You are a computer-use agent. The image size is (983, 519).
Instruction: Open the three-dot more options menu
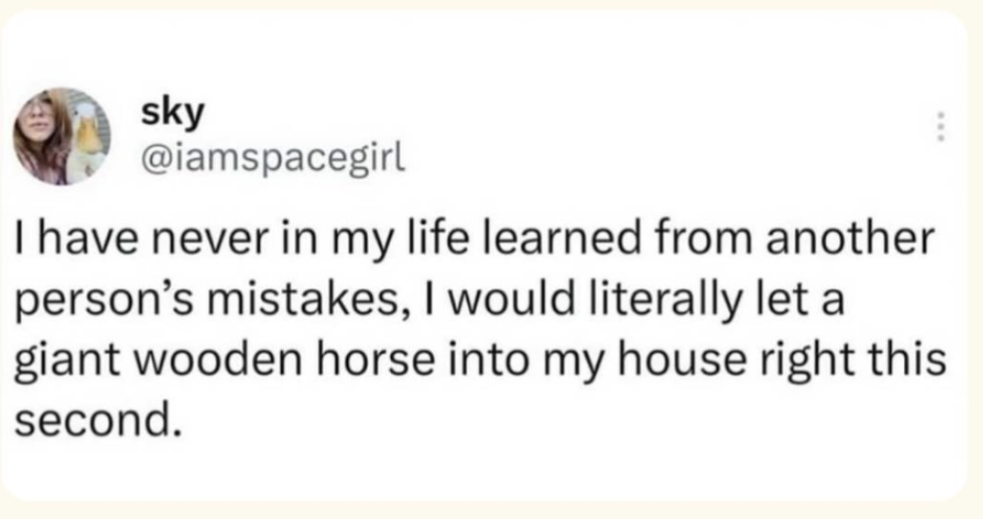(940, 127)
